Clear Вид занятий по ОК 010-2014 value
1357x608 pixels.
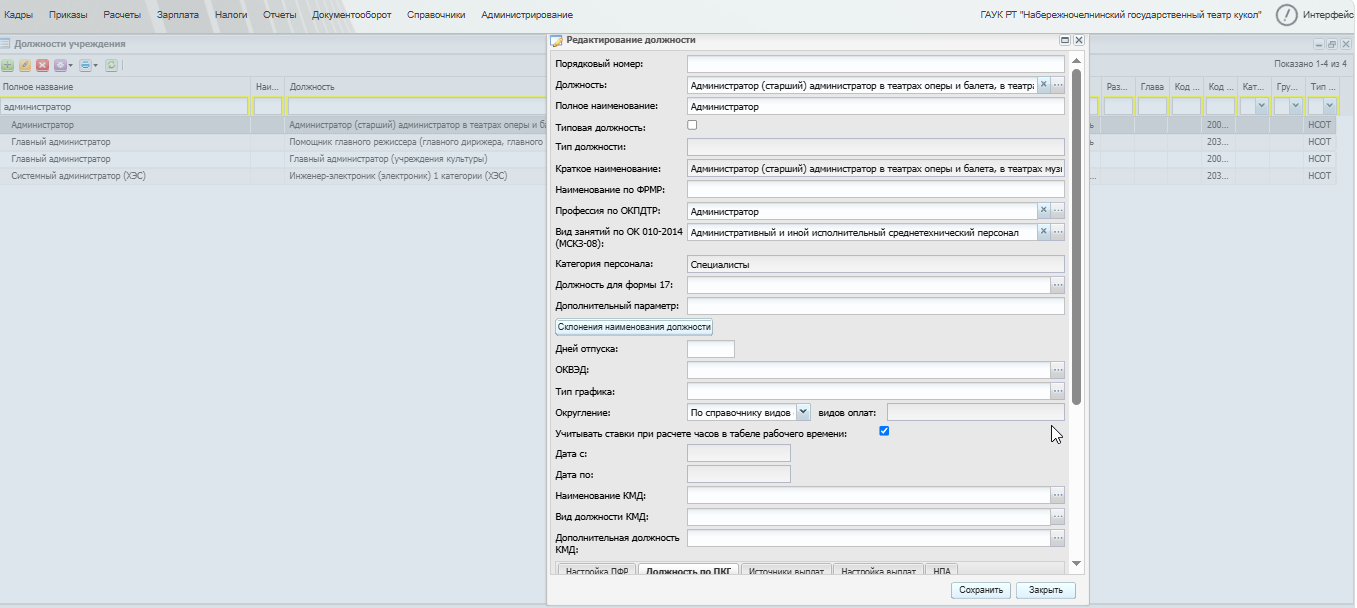[1043, 232]
